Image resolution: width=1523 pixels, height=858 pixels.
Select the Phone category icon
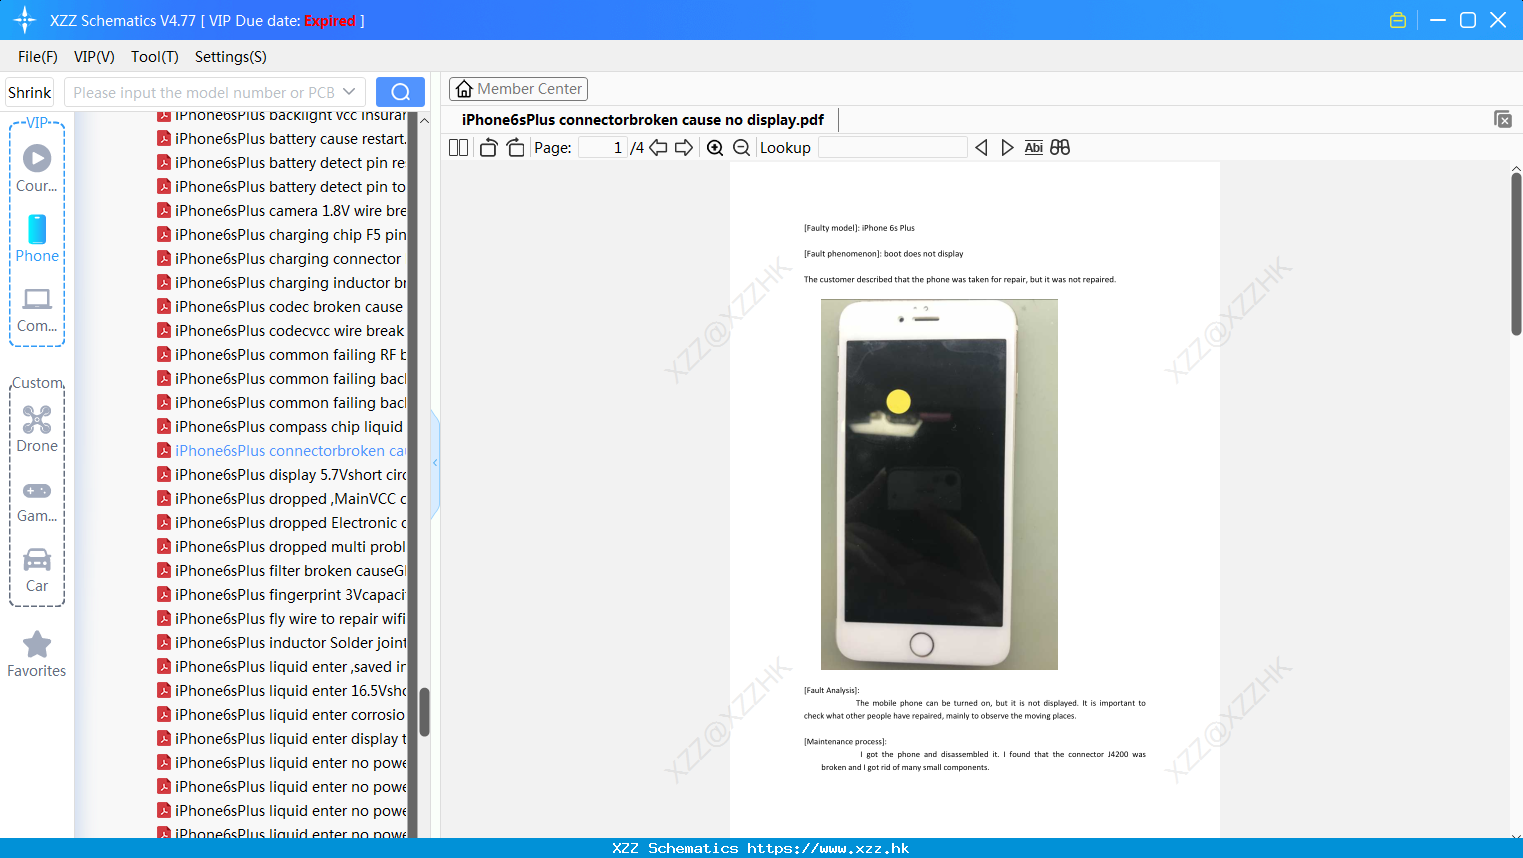[37, 229]
